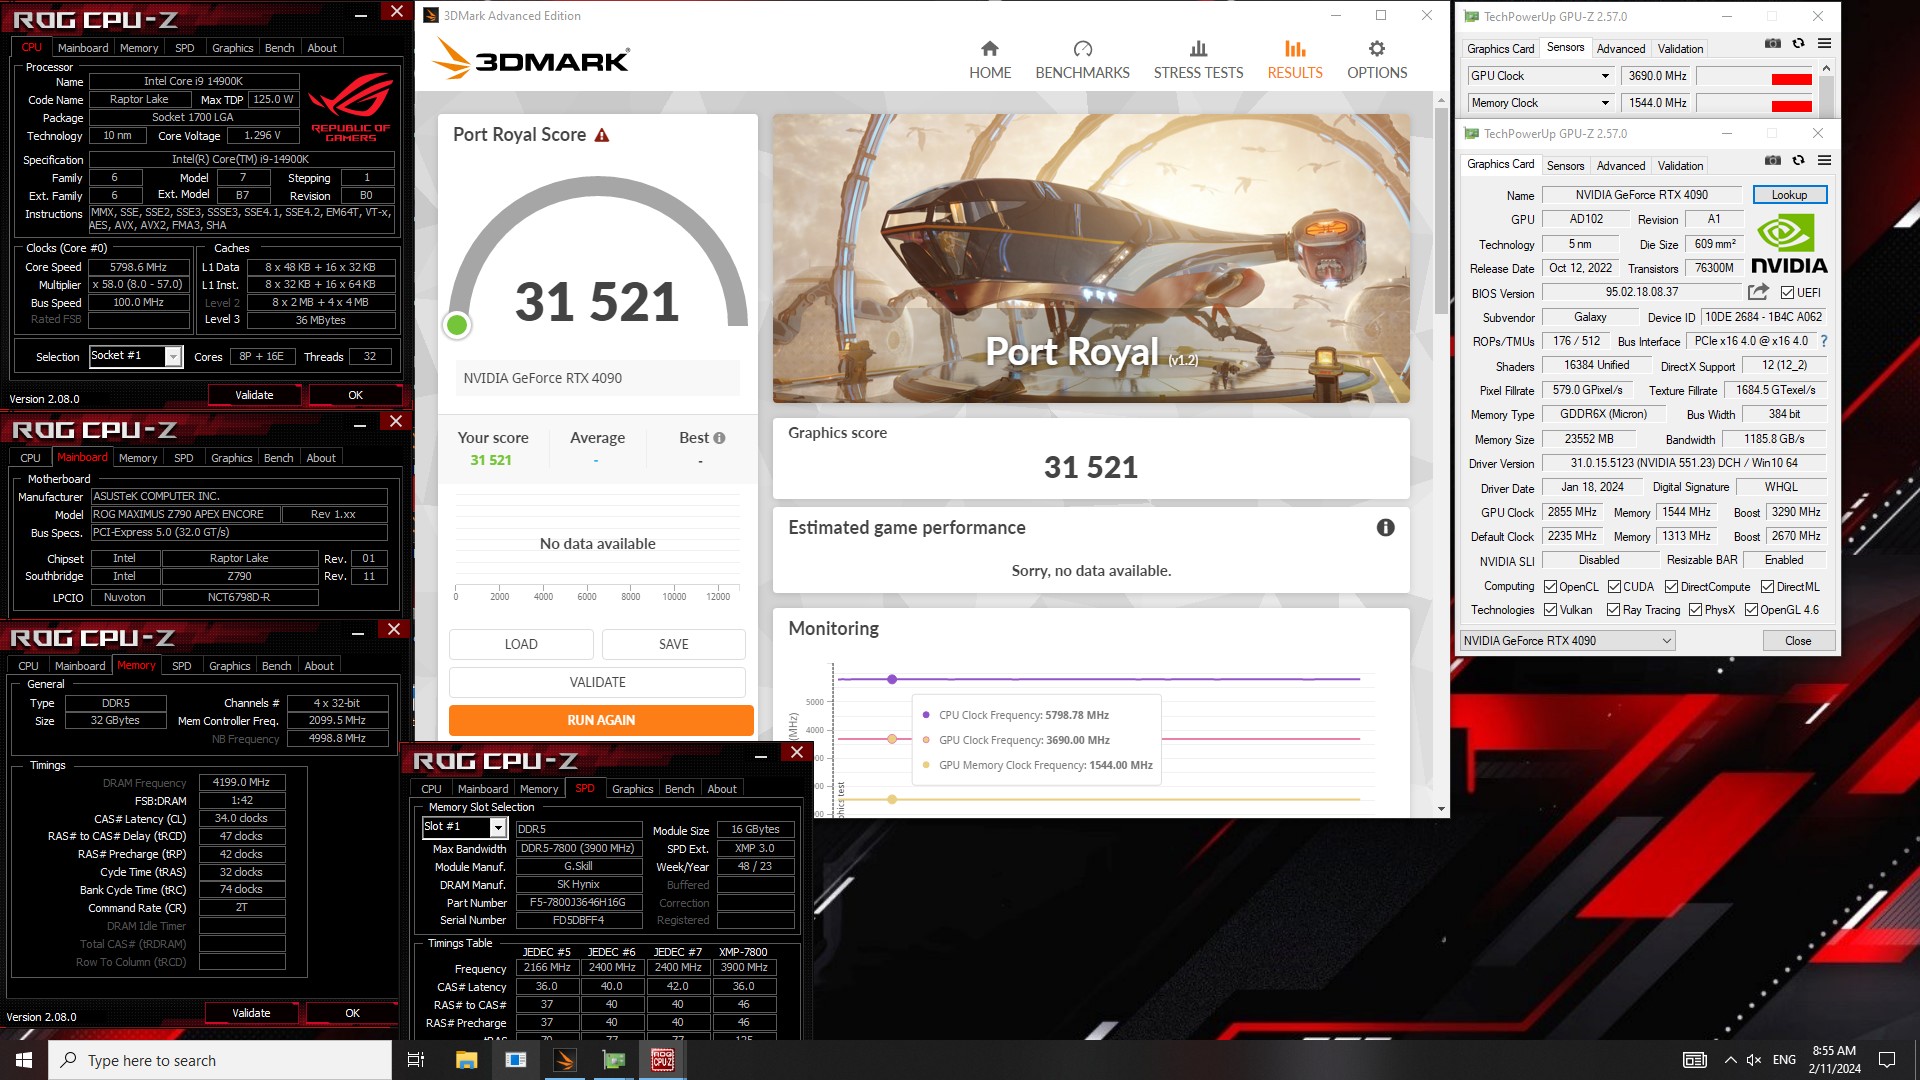Open File Explorer from taskbar
The height and width of the screenshot is (1080, 1920).
click(x=466, y=1060)
